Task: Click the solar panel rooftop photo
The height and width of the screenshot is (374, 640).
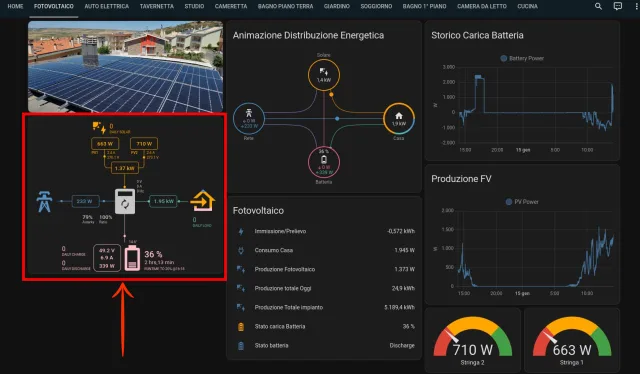Action: (x=125, y=67)
